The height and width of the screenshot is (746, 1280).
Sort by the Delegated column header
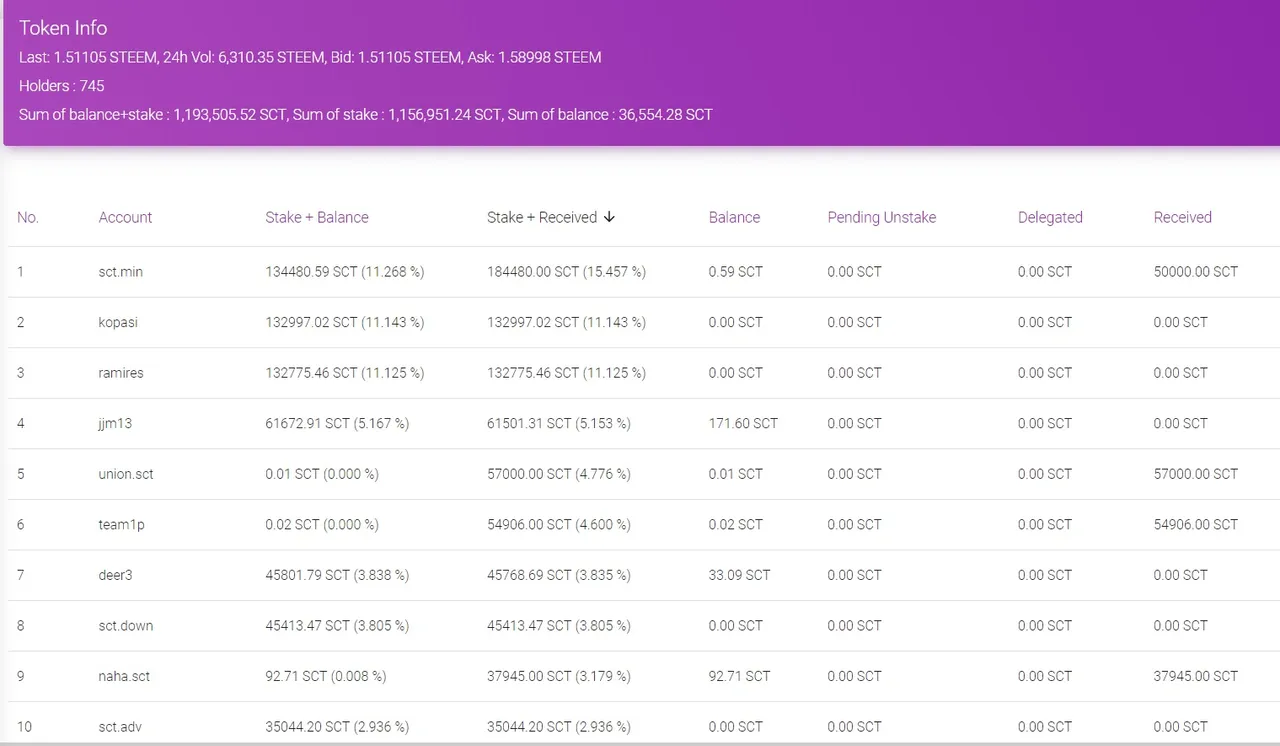(1050, 217)
